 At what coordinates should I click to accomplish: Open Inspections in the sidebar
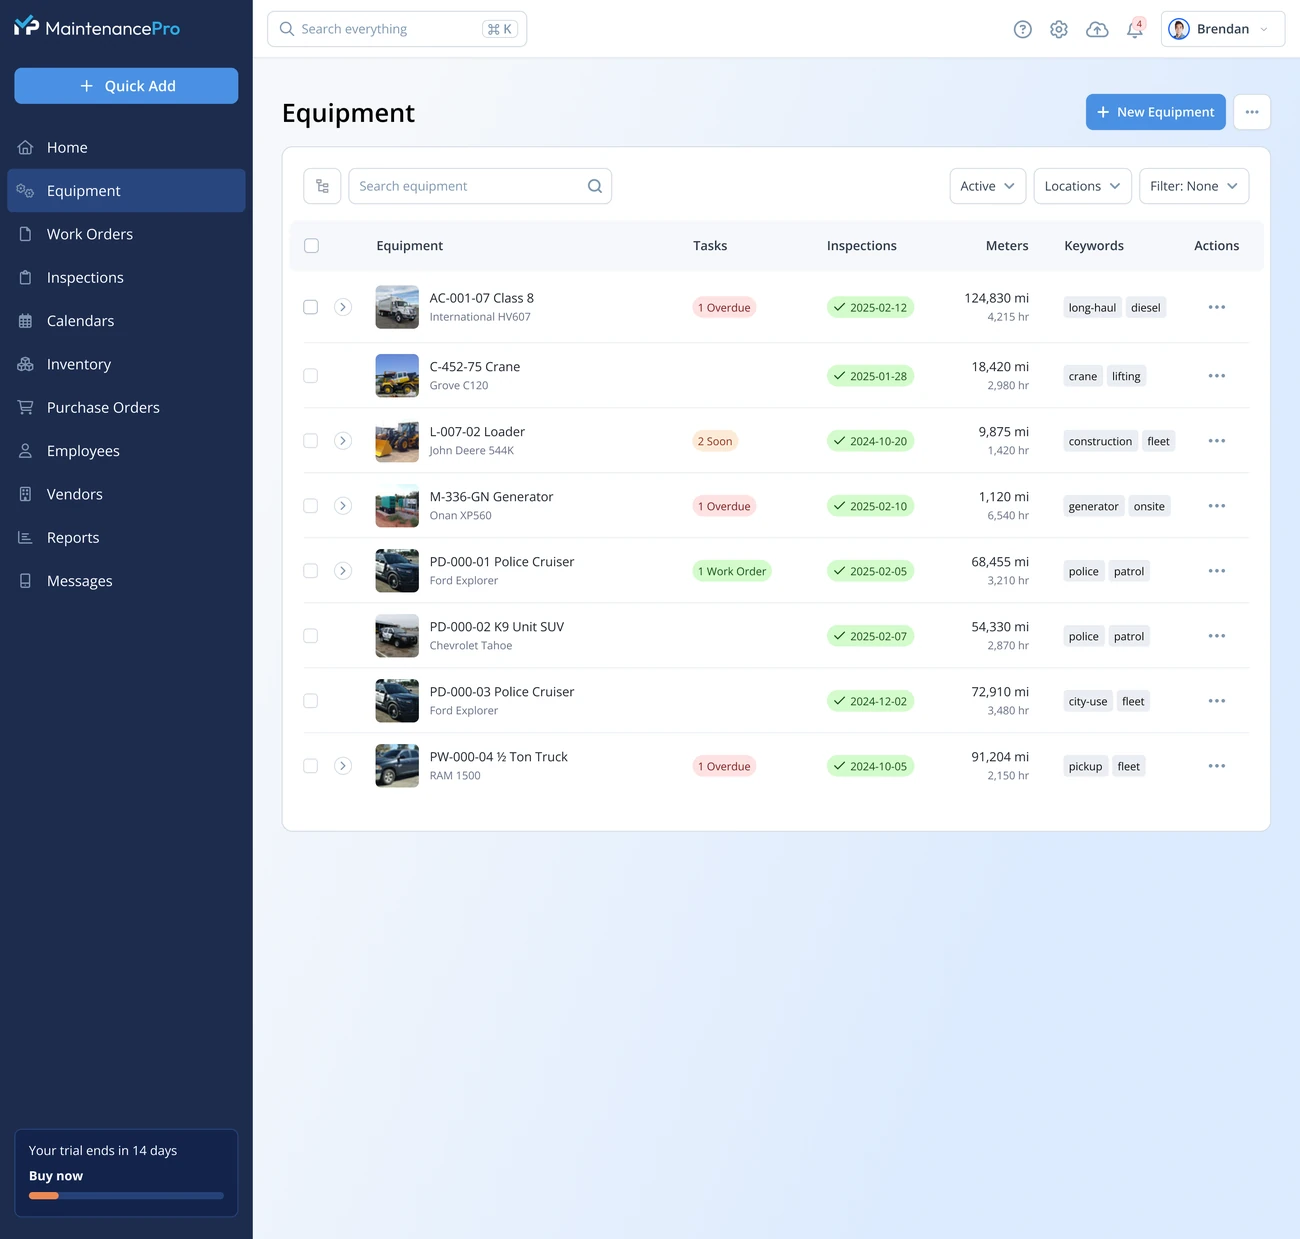126,278
